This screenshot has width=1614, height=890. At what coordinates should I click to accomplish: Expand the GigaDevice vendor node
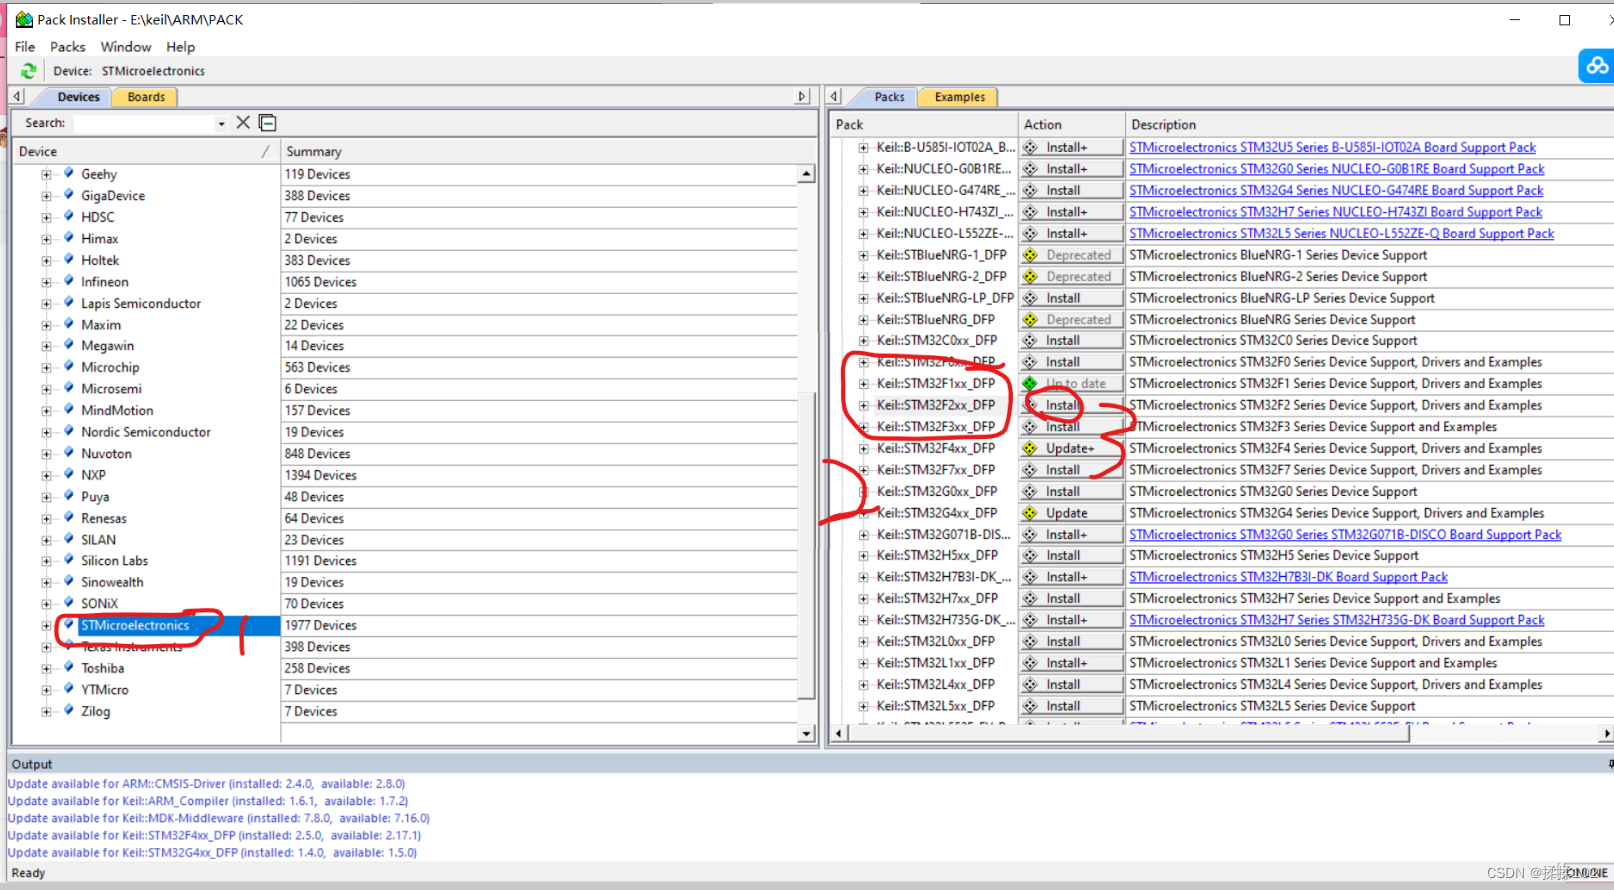coord(46,196)
